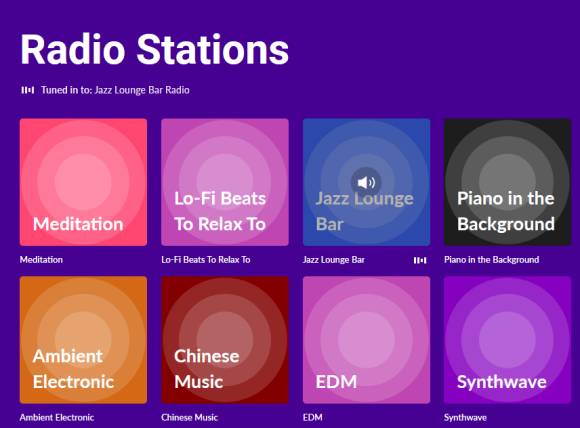Click the speaker icon on Jazz Lounge Bar

coord(366,182)
